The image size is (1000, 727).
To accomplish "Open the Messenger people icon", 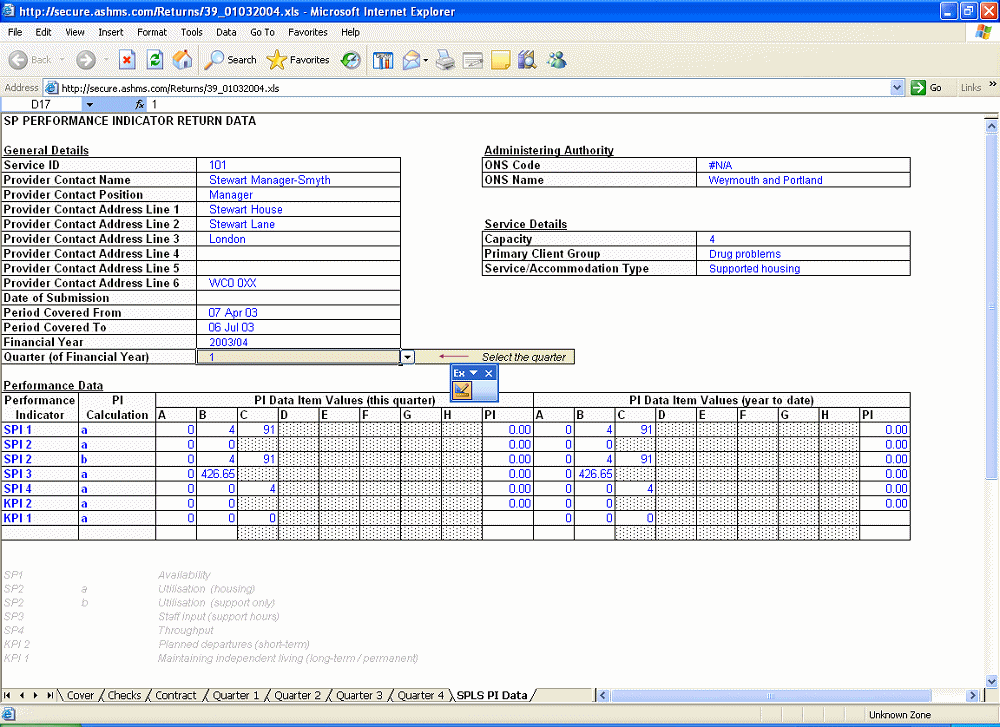I will [556, 60].
